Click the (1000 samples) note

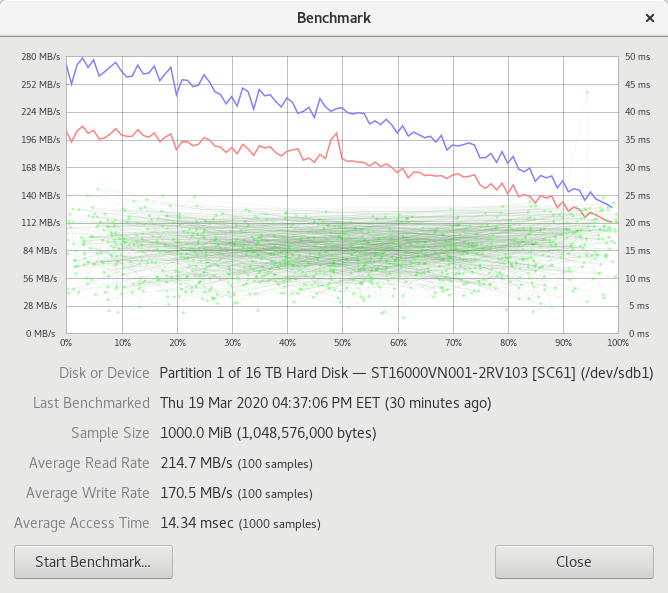click(279, 524)
